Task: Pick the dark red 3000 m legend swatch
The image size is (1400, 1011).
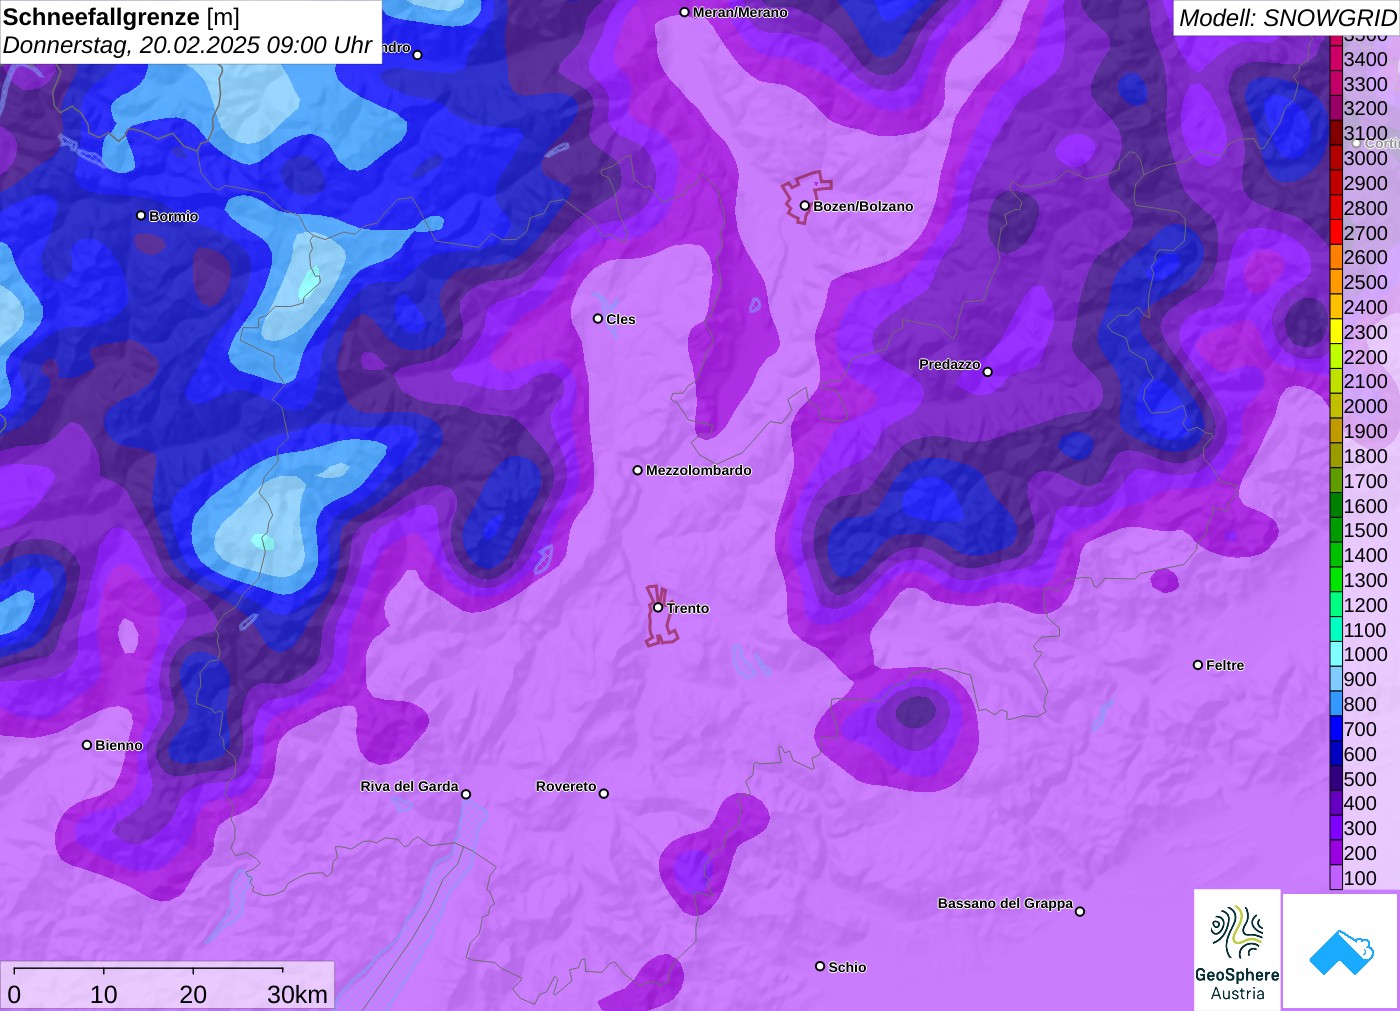Action: [x=1336, y=158]
